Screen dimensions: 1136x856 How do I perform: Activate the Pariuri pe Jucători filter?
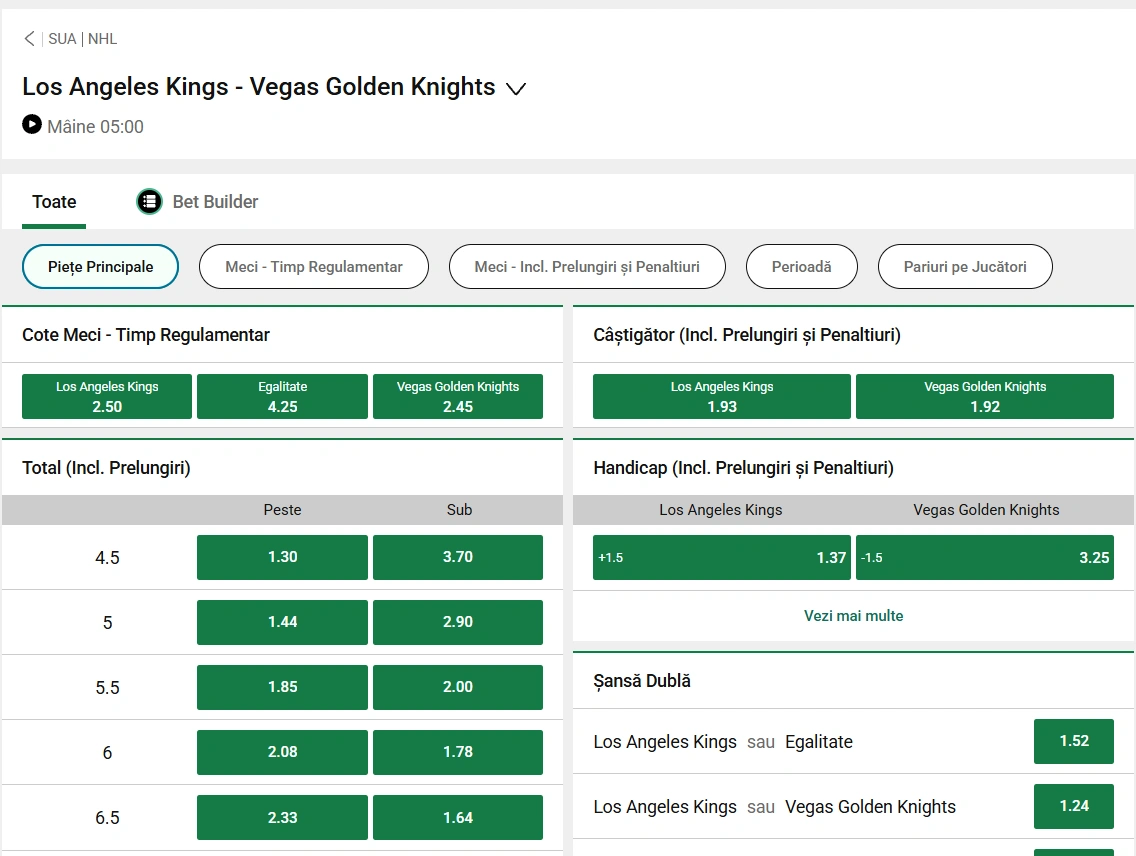pyautogui.click(x=964, y=266)
